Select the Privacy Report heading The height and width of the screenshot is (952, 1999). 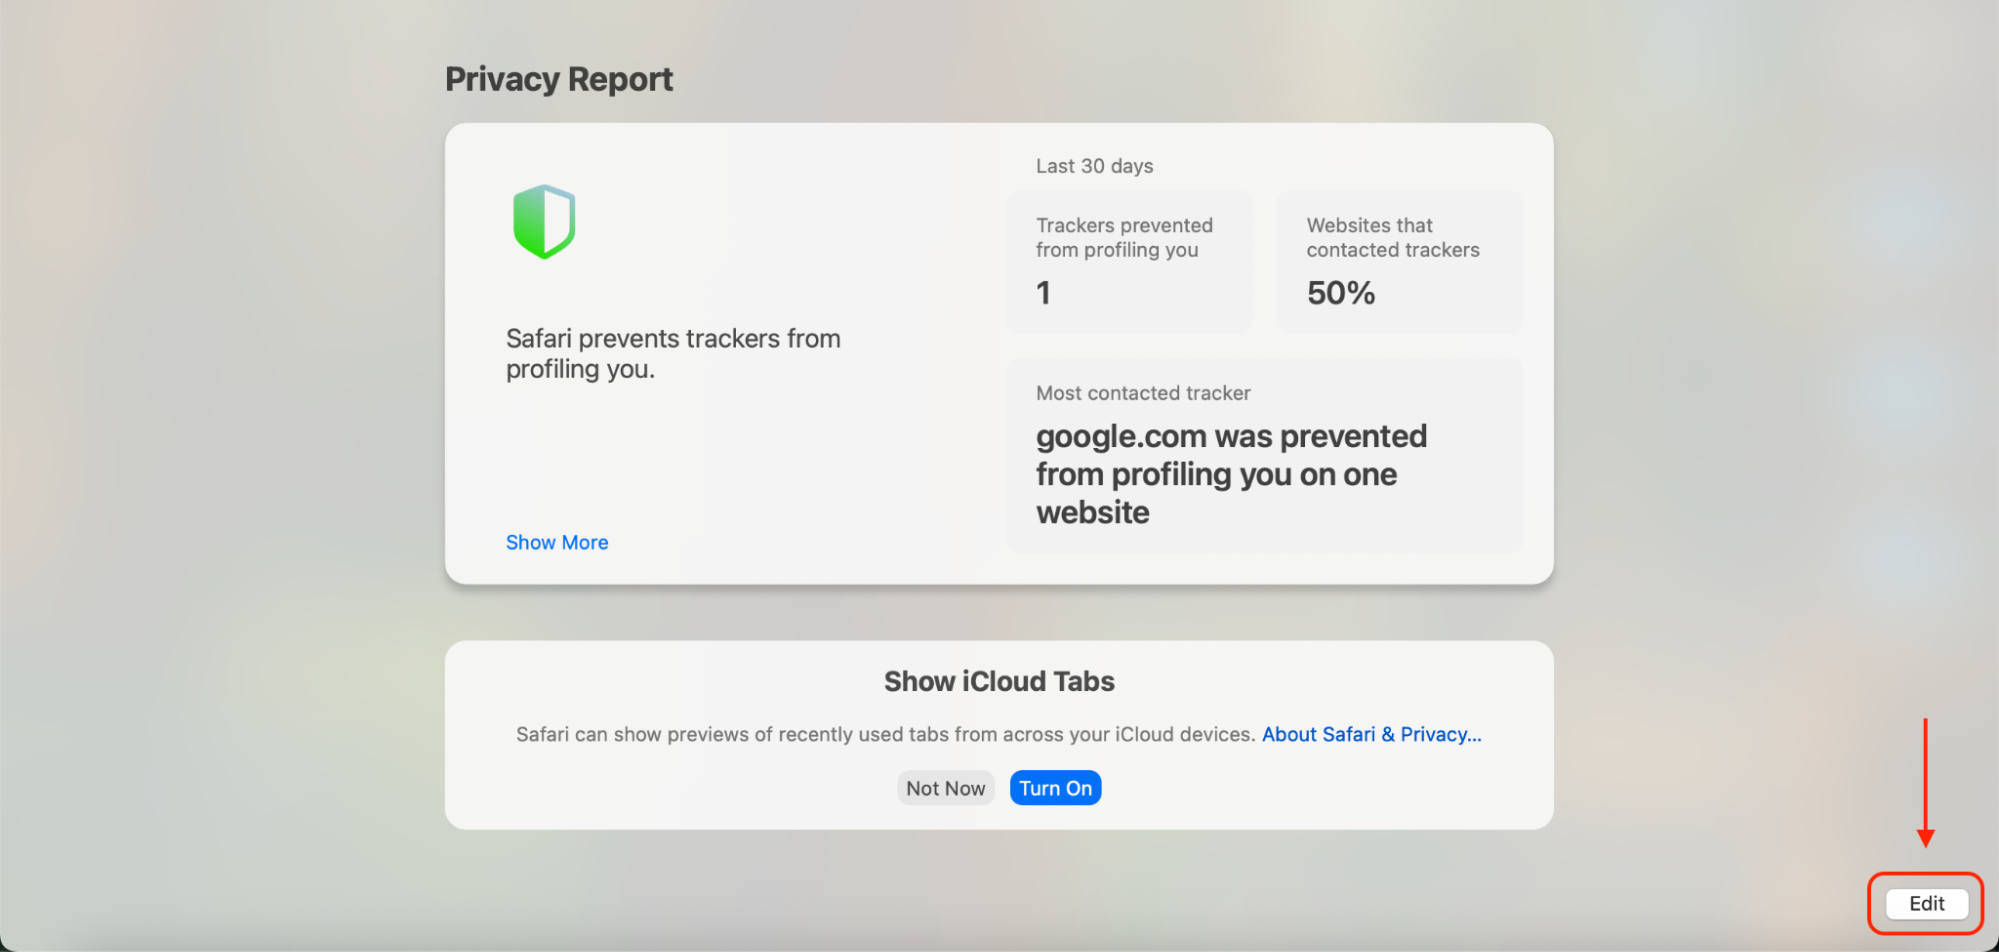pyautogui.click(x=558, y=78)
